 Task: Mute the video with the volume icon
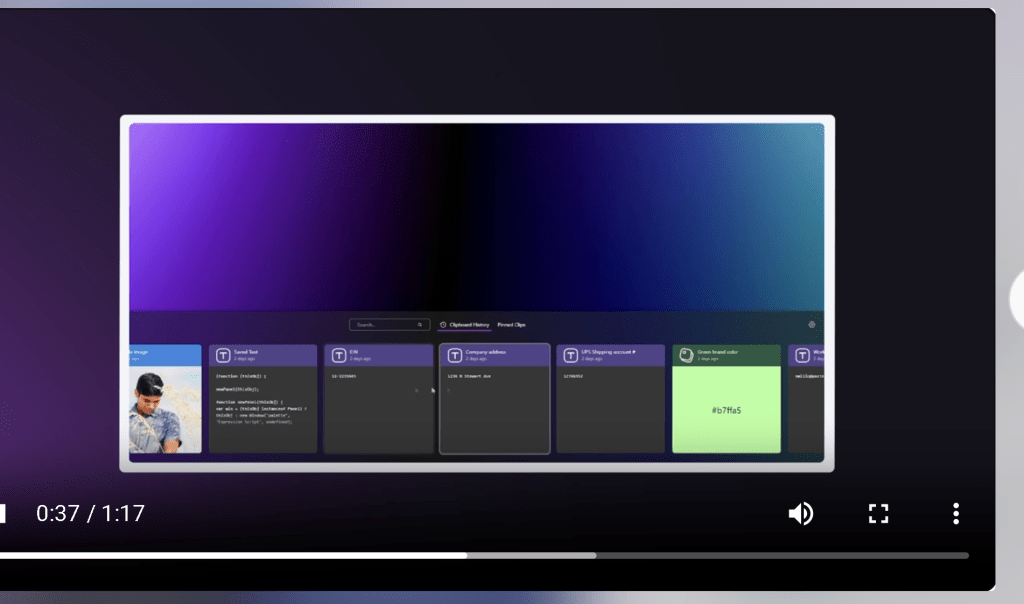(801, 514)
